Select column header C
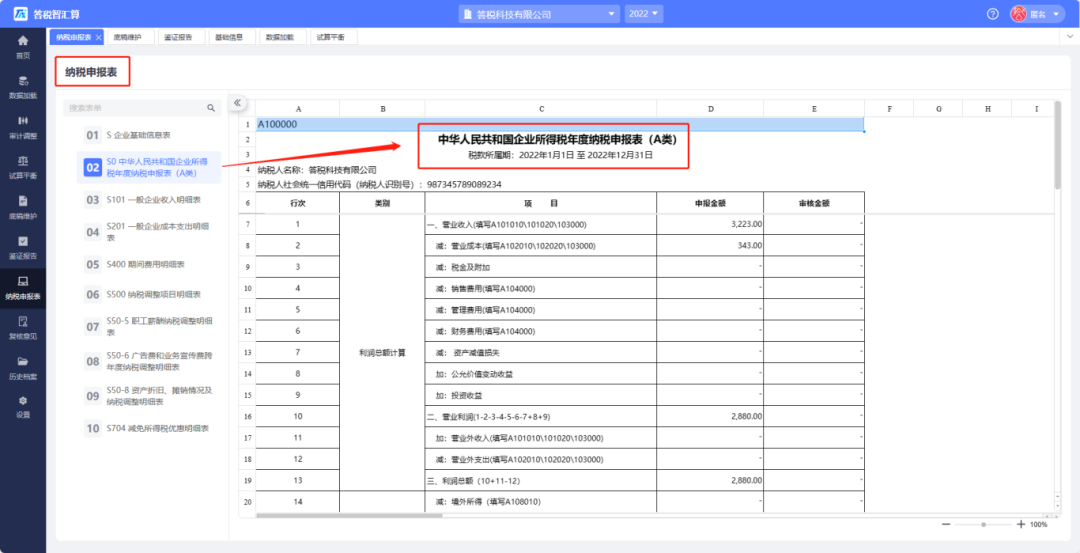This screenshot has width=1080, height=553. [541, 109]
